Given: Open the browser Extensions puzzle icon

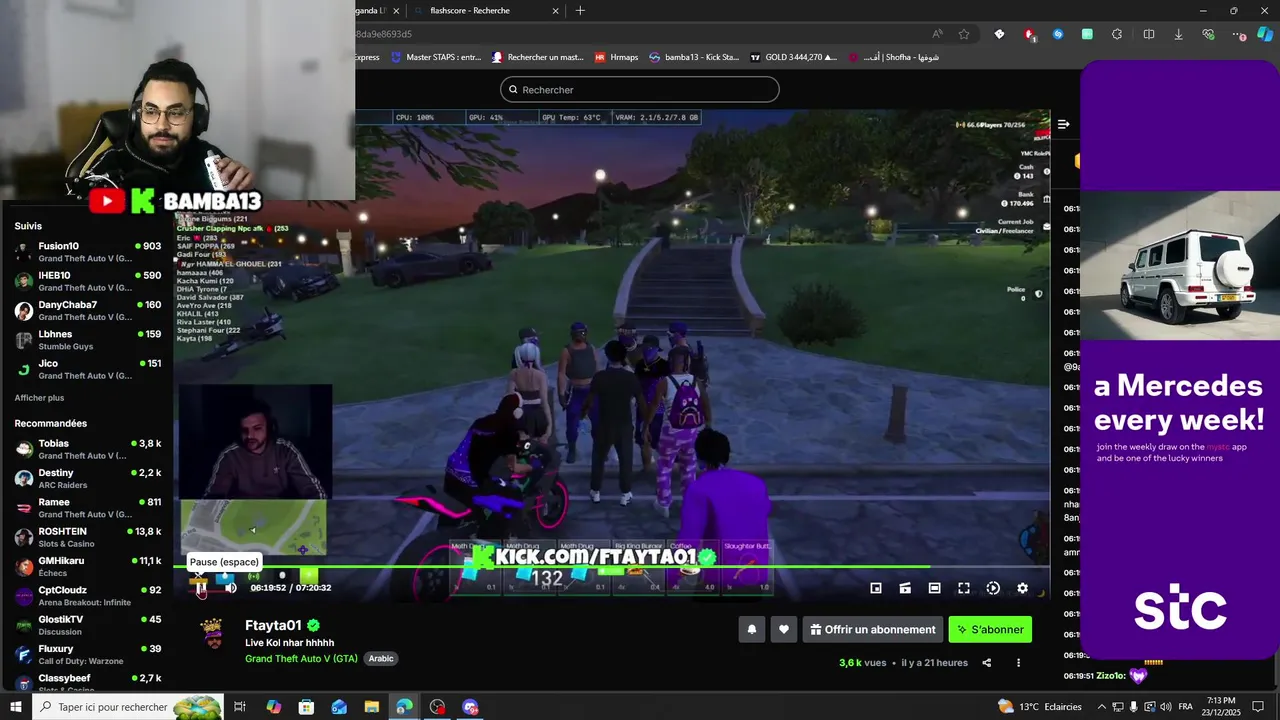Looking at the screenshot, I should pyautogui.click(x=1117, y=34).
